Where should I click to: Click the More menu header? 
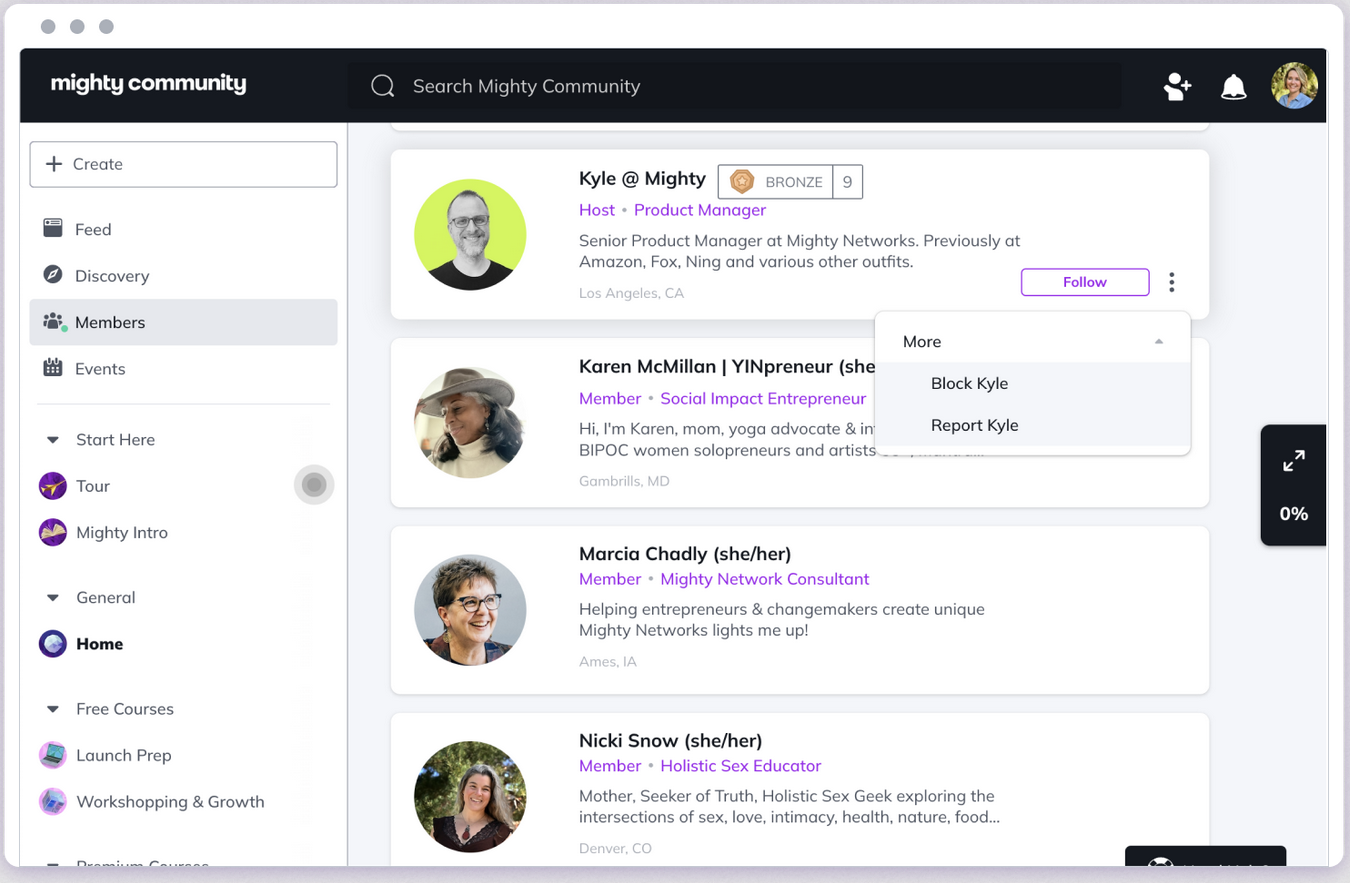point(1033,341)
